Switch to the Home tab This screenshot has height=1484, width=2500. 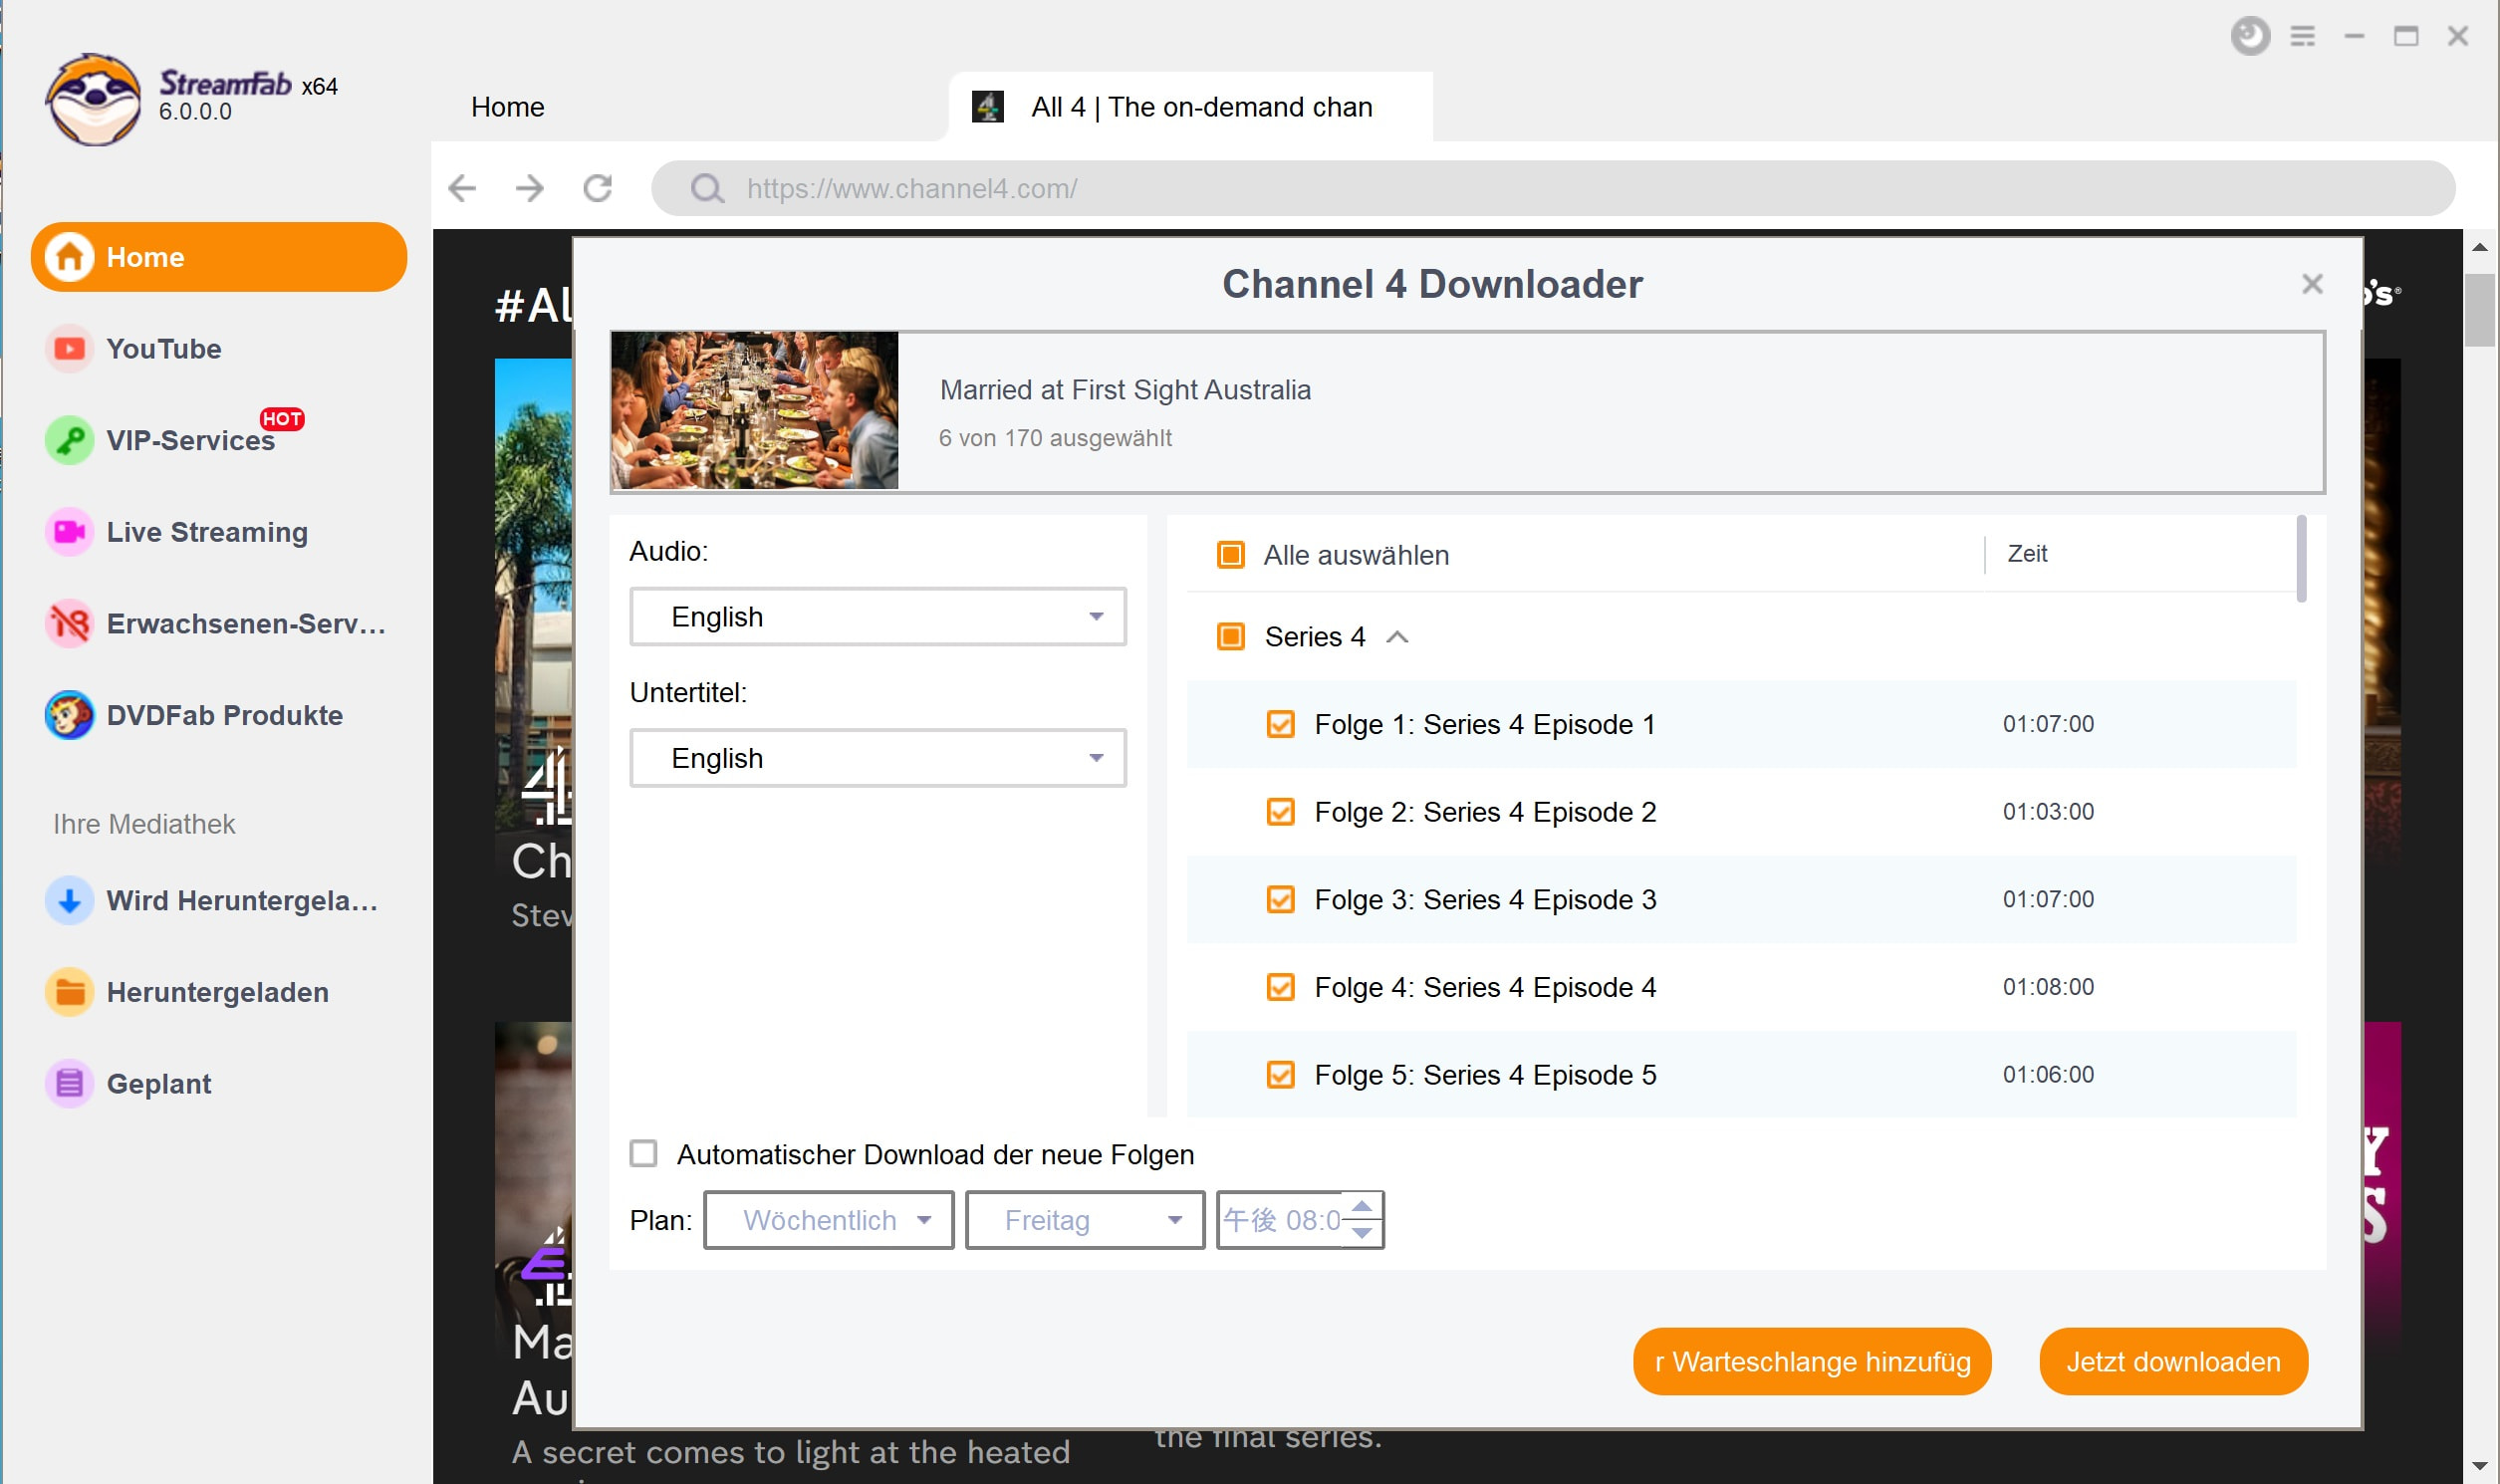point(508,107)
